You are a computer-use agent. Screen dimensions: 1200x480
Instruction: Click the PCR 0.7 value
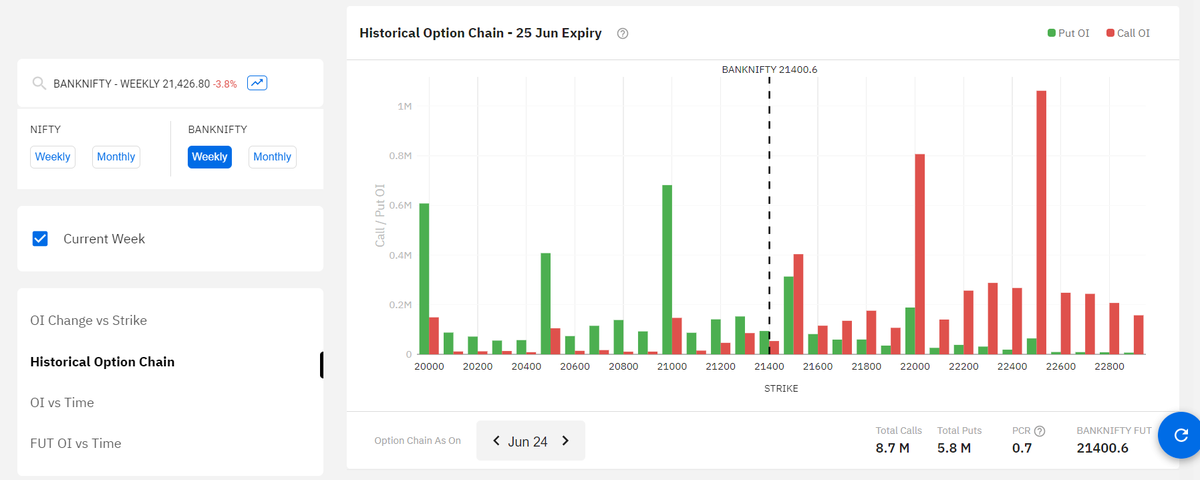click(1021, 447)
